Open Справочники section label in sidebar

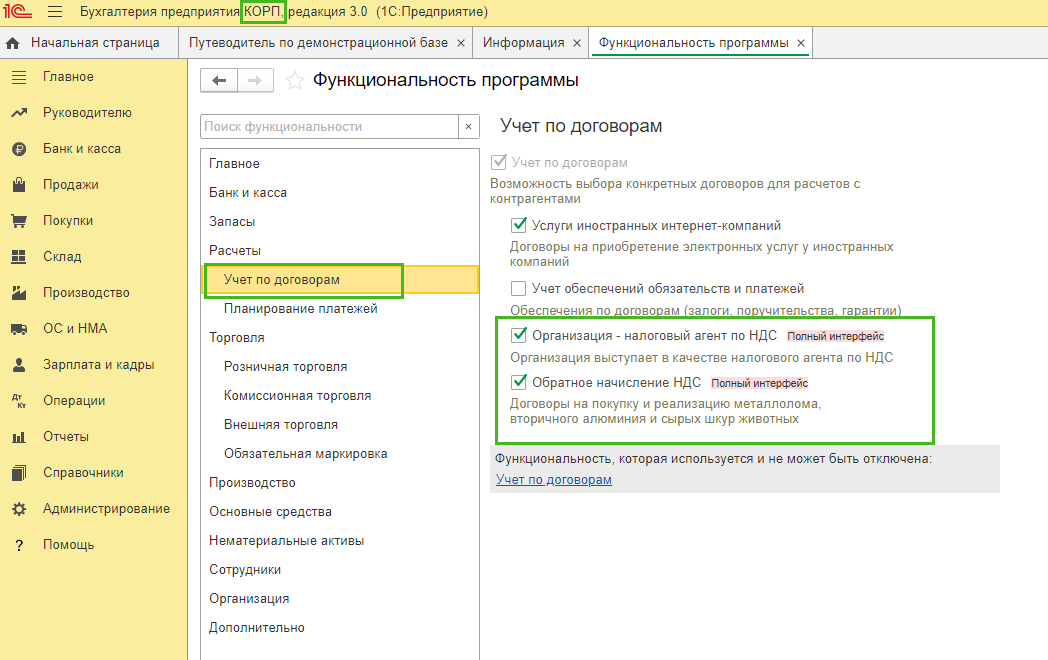click(83, 473)
